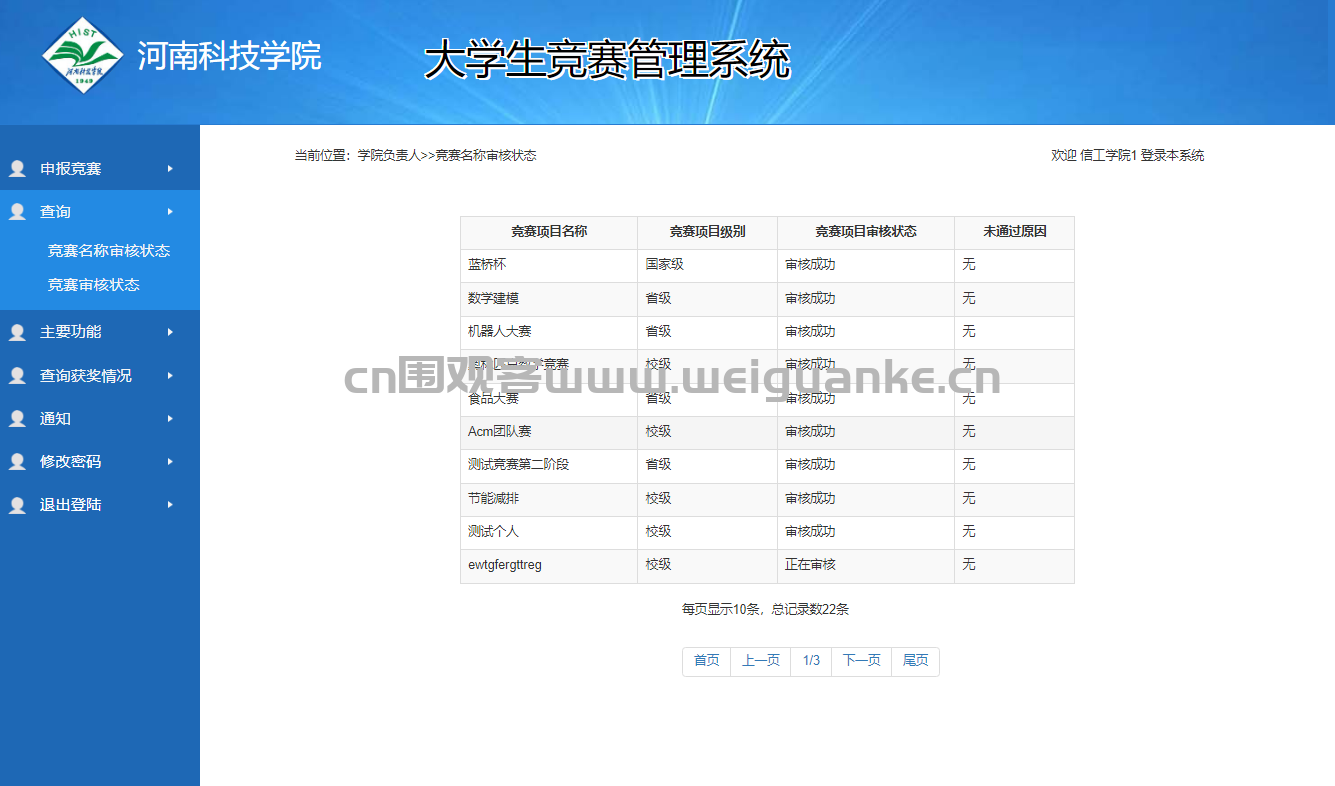This screenshot has width=1335, height=786.
Task: Click the 竞赛项目级别 column header
Action: (x=708, y=232)
